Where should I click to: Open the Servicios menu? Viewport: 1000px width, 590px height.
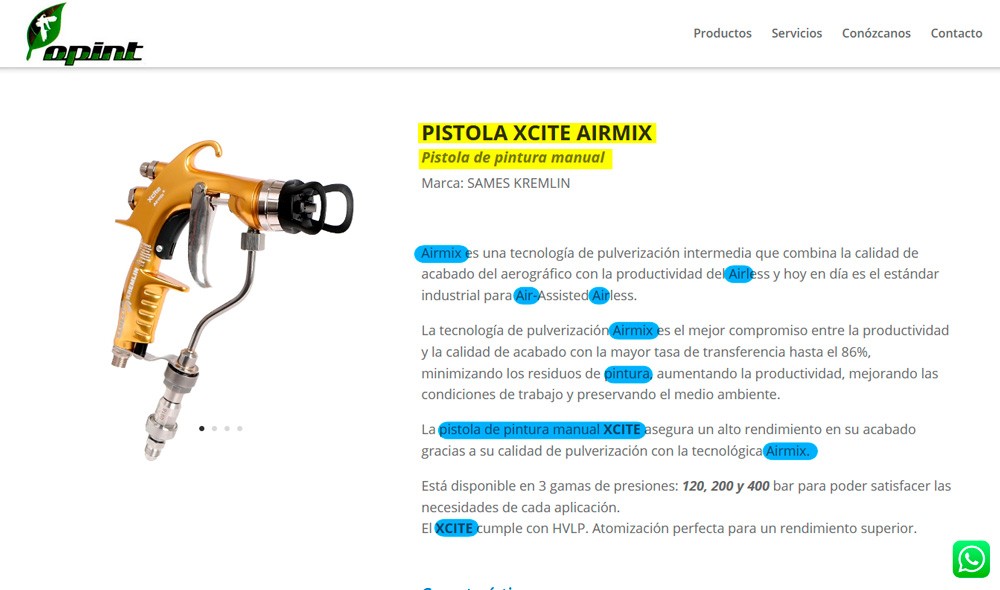click(797, 33)
